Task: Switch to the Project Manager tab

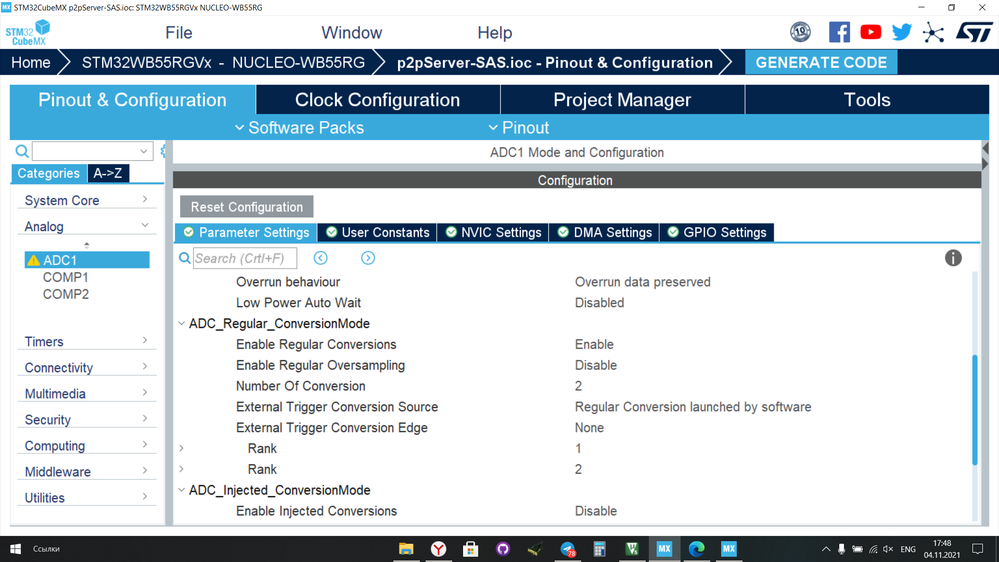Action: (x=622, y=100)
